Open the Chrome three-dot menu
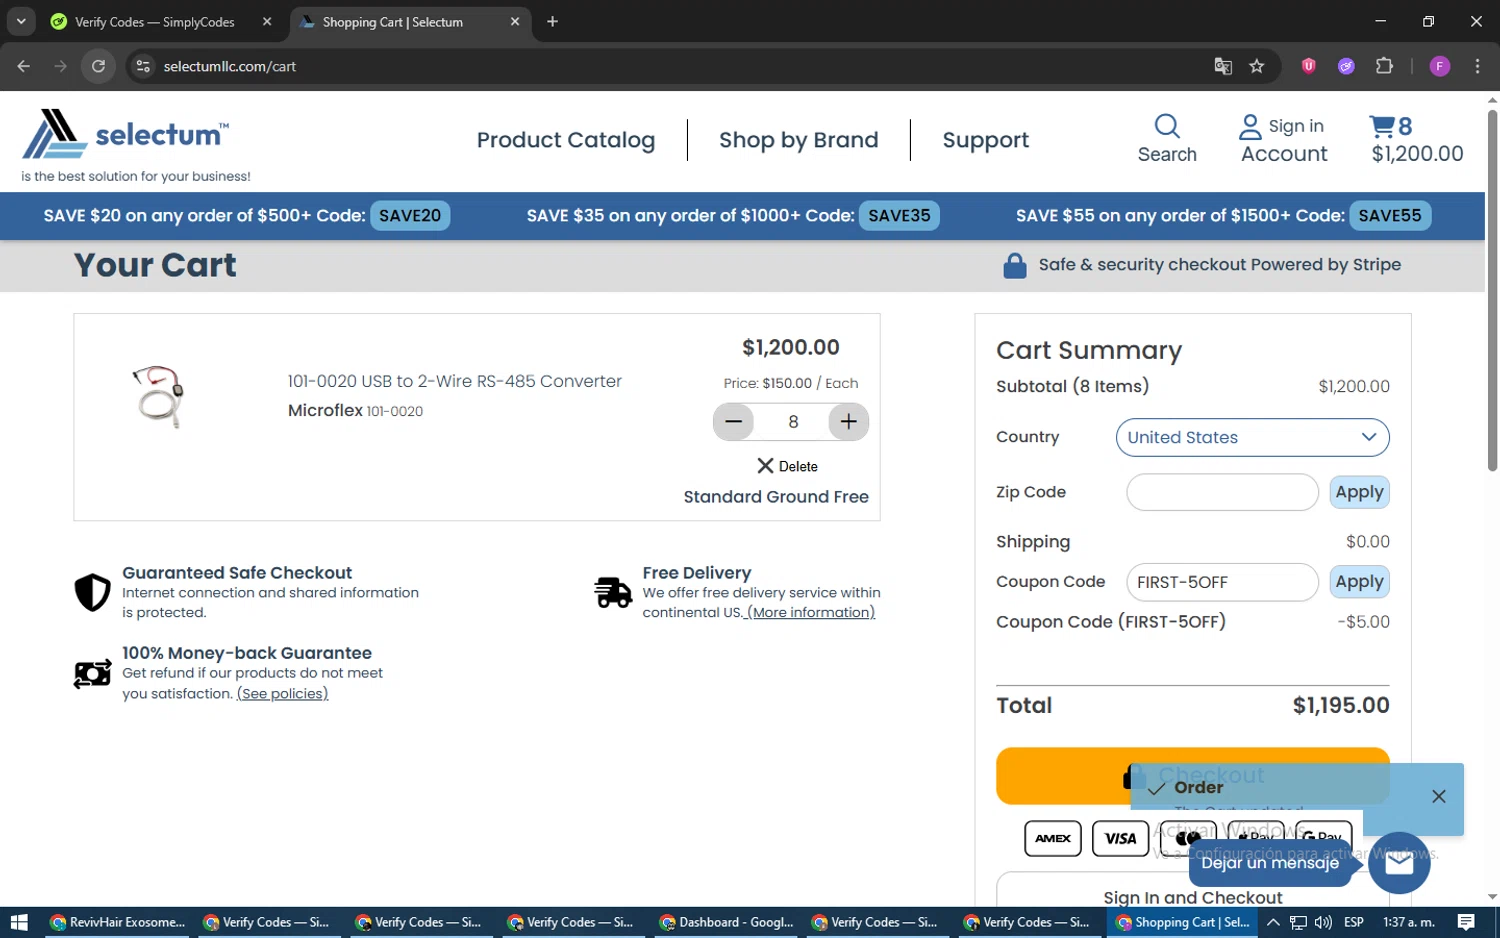This screenshot has height=938, width=1500. coord(1477,66)
